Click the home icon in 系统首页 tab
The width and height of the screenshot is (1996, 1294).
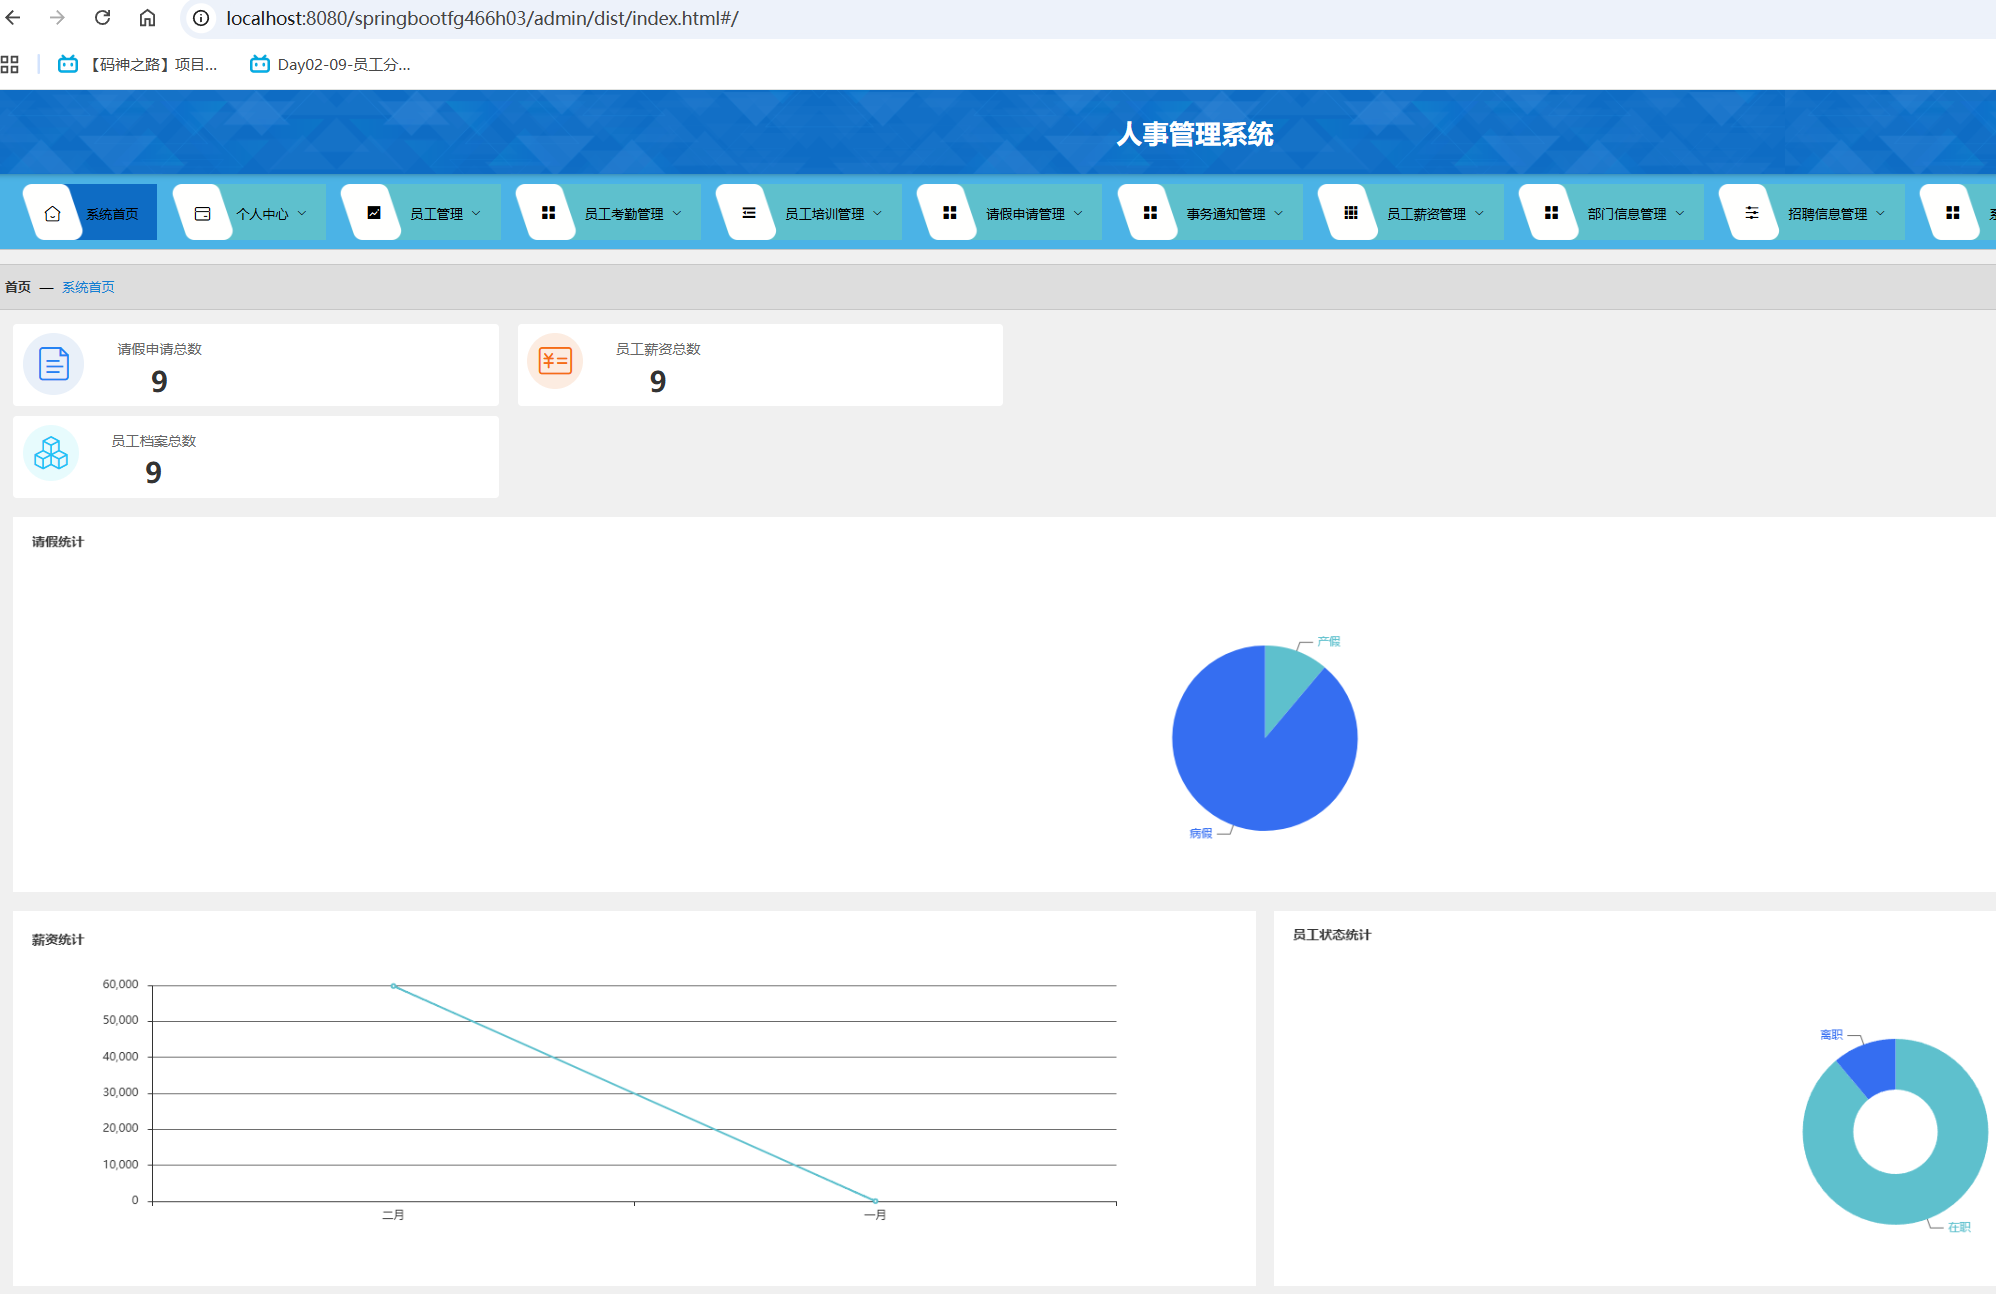53,213
